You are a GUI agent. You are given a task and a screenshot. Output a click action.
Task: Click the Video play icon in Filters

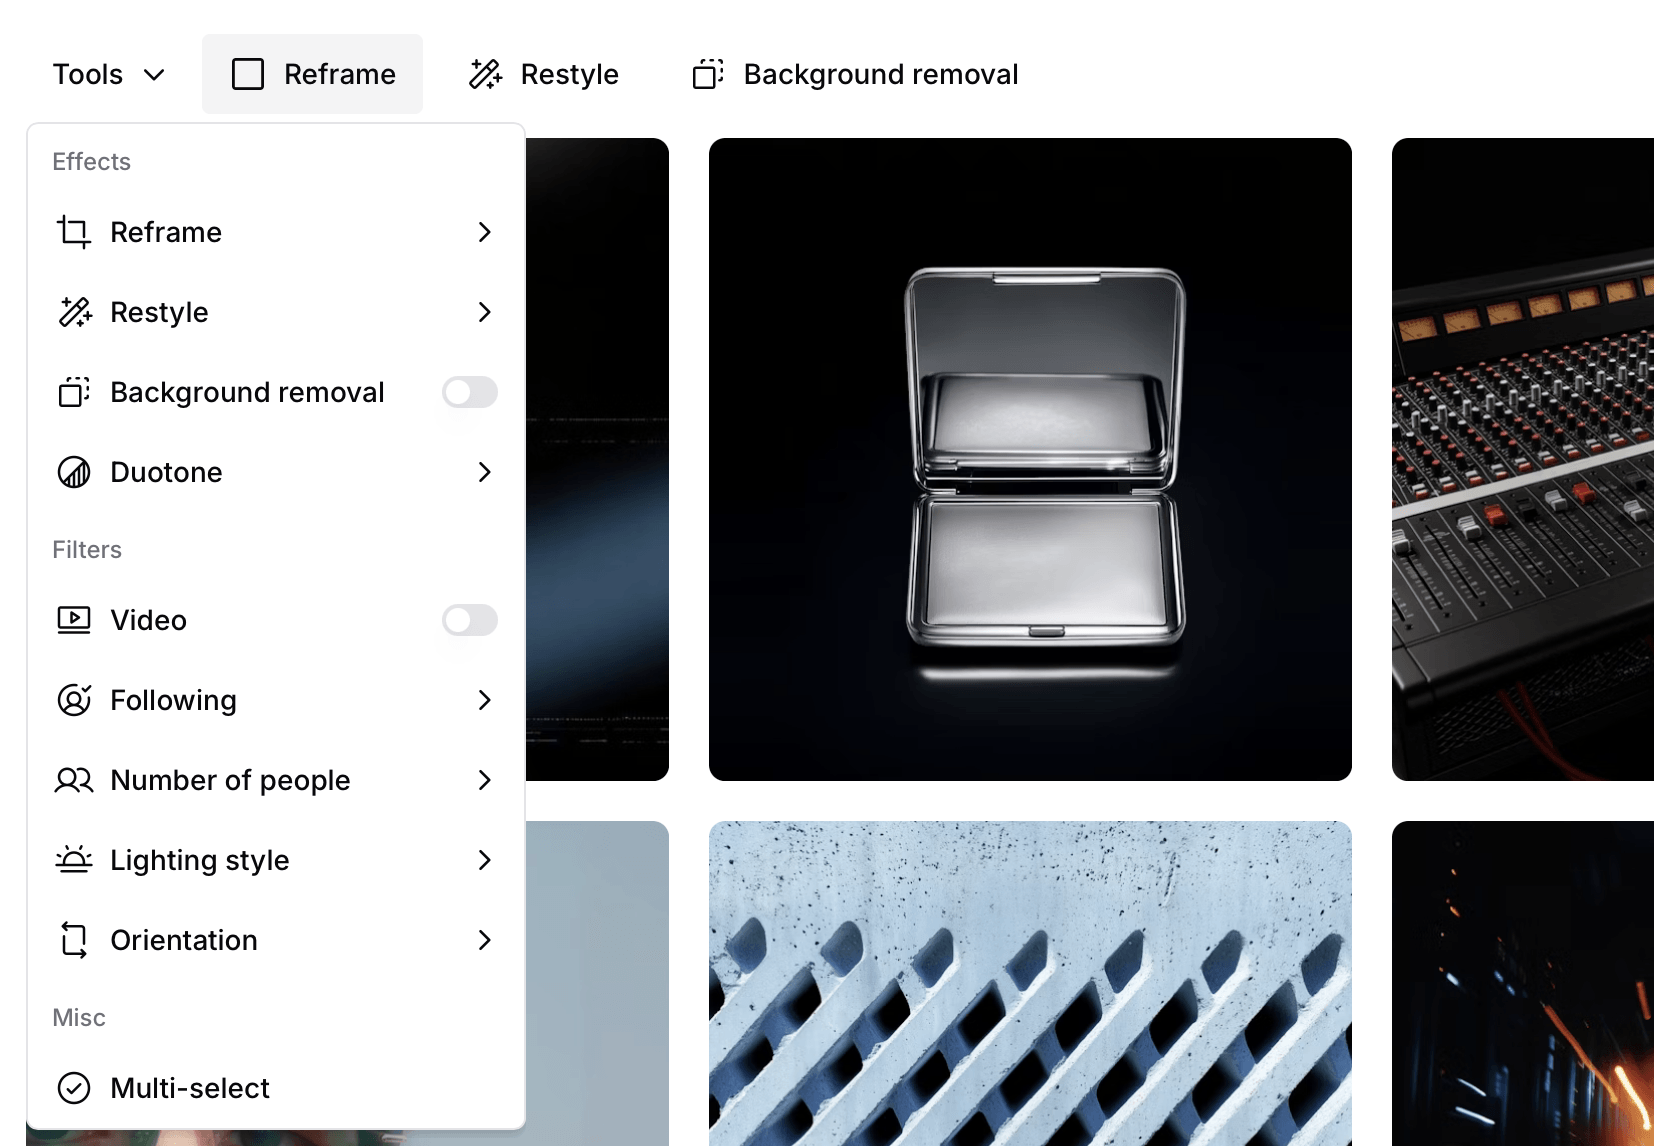pyautogui.click(x=74, y=620)
